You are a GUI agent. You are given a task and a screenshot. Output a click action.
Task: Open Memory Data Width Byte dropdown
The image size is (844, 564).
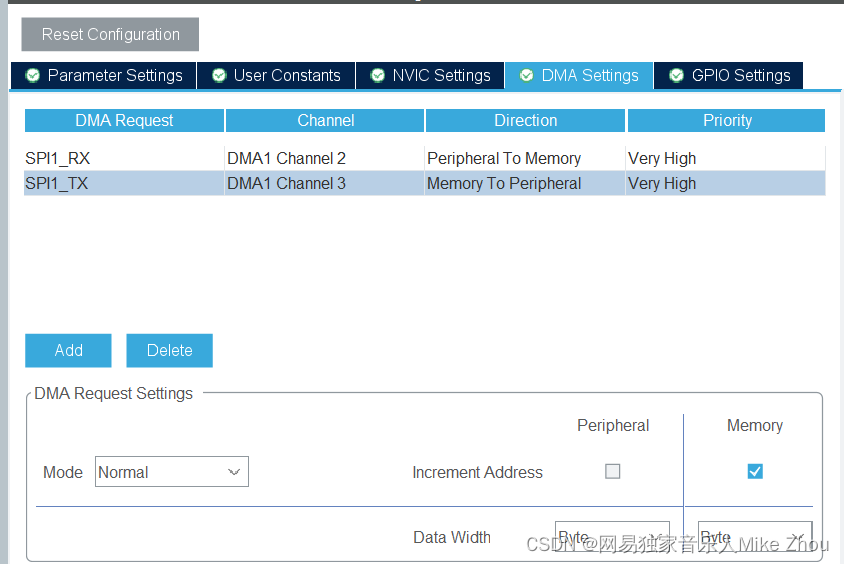point(755,537)
